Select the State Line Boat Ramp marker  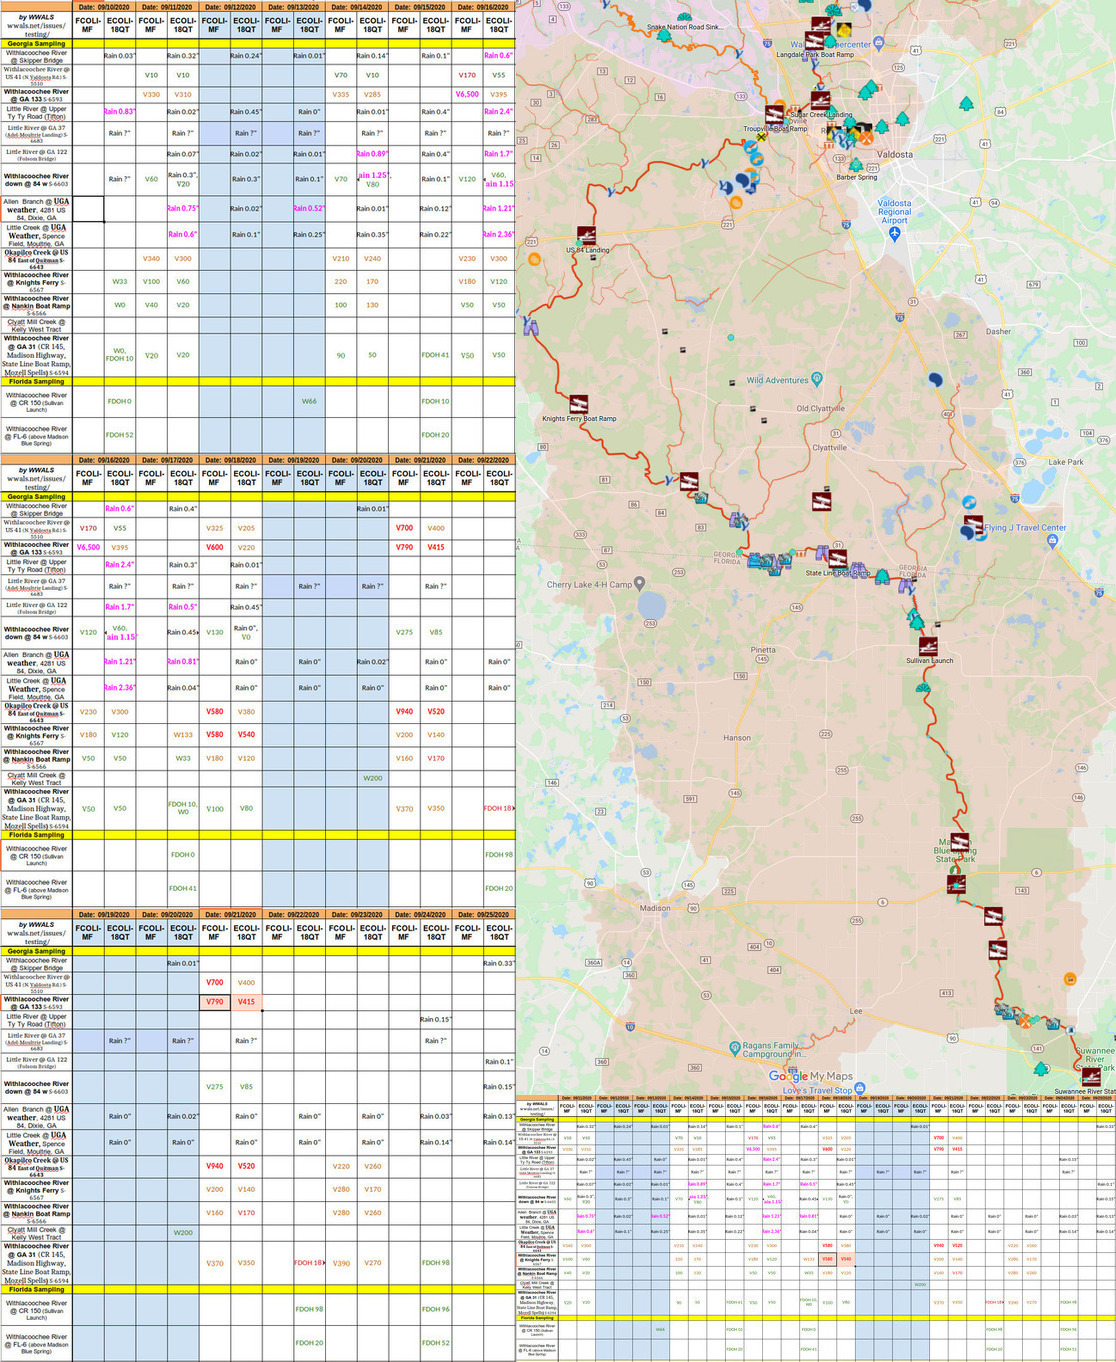838,559
